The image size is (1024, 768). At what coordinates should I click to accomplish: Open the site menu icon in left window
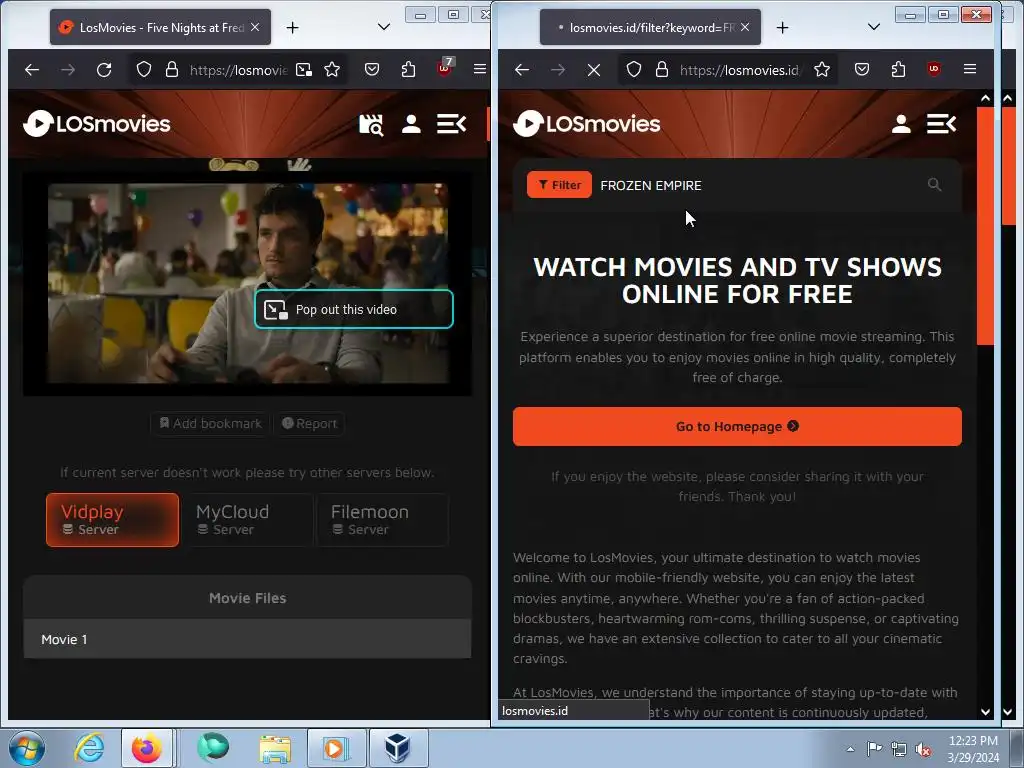tap(451, 124)
